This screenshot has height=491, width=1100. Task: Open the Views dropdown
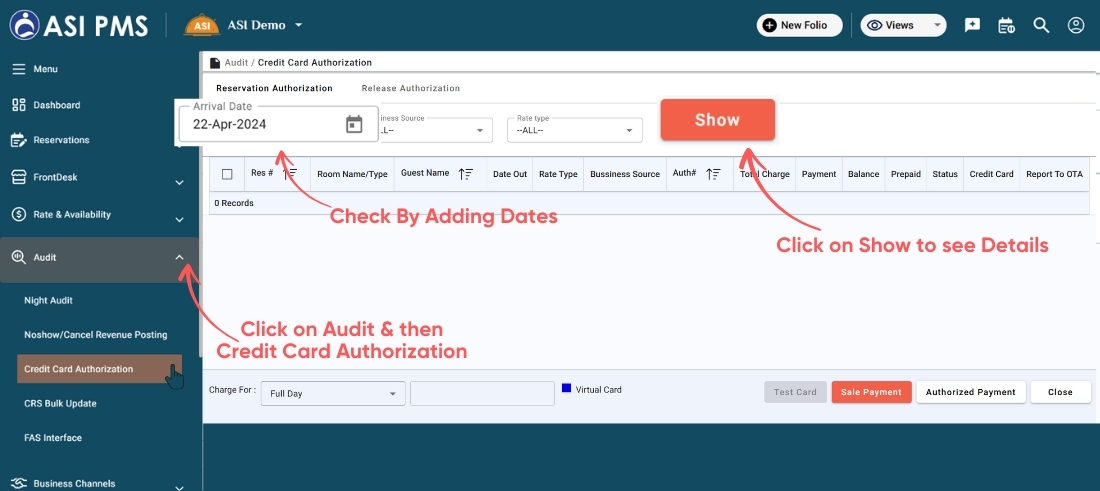(903, 25)
